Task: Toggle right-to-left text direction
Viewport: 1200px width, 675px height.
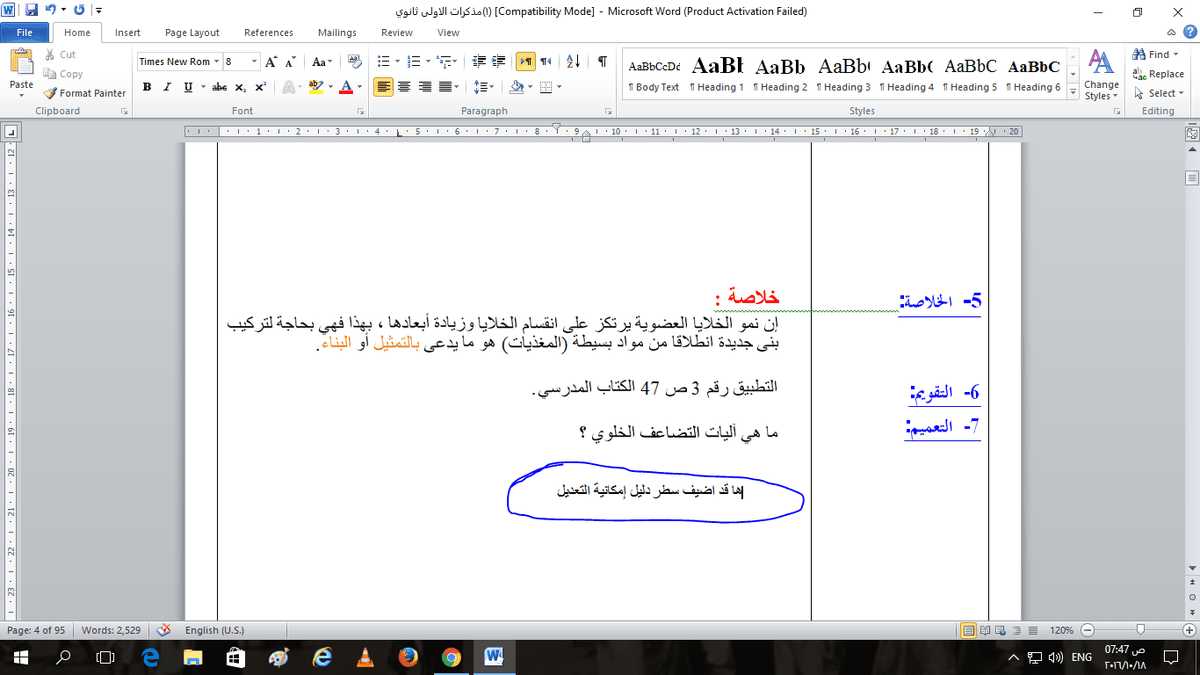Action: (x=545, y=62)
